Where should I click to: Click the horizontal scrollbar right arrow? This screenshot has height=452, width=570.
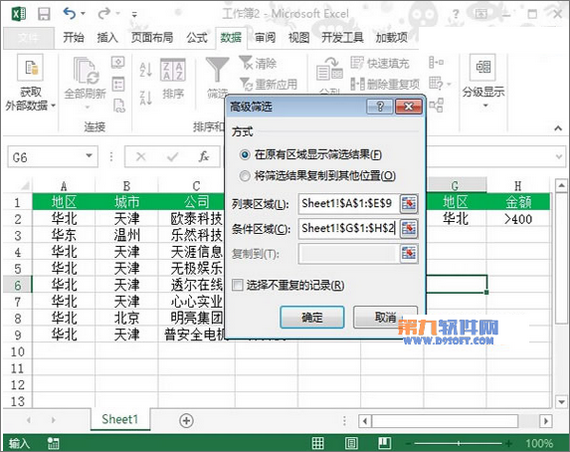tap(546, 421)
